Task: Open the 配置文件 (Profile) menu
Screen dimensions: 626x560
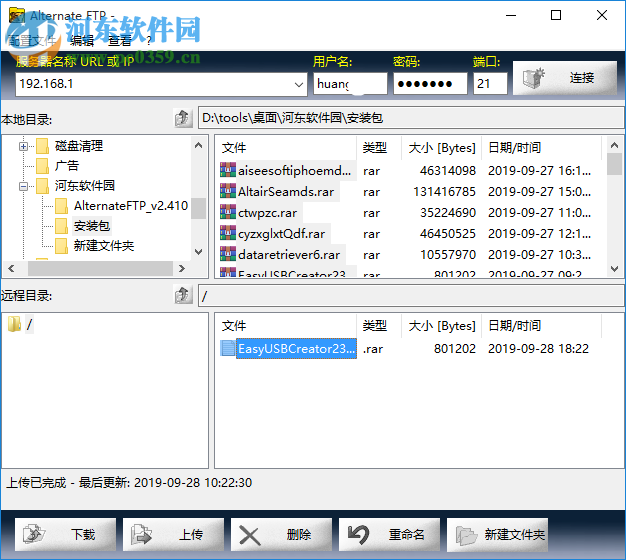Action: [32, 40]
